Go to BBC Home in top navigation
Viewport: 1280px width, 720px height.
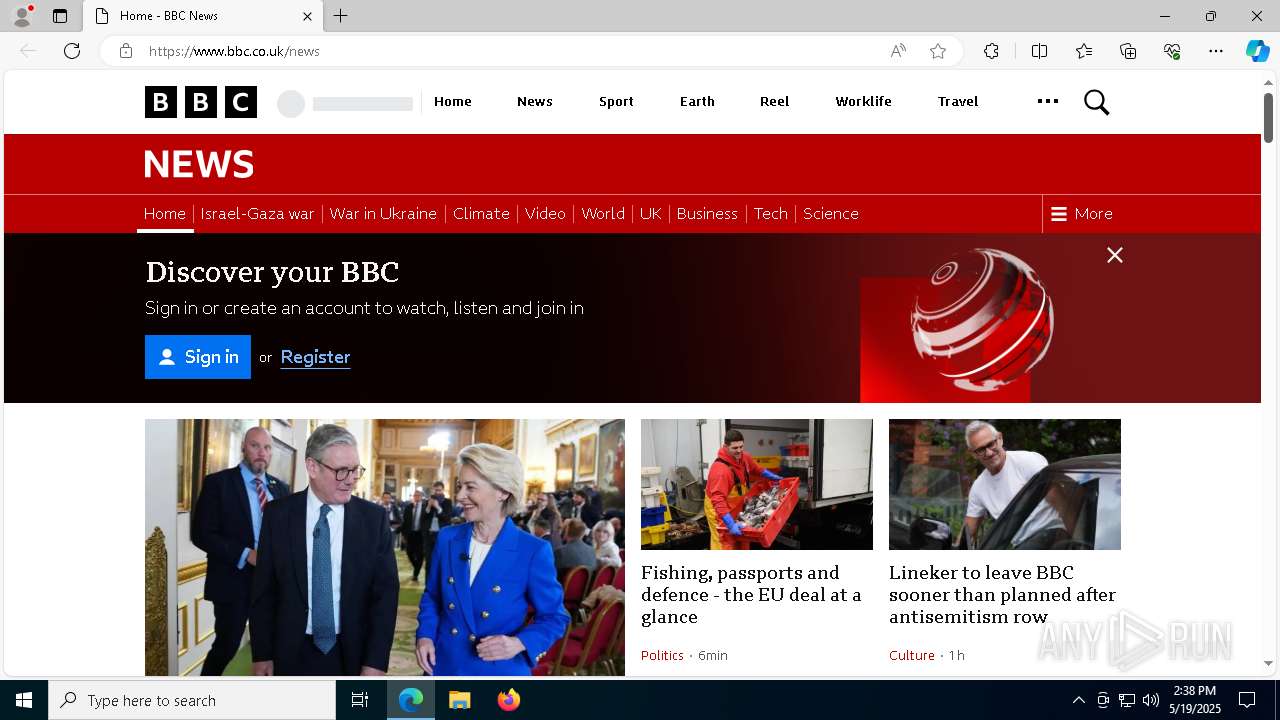453,101
